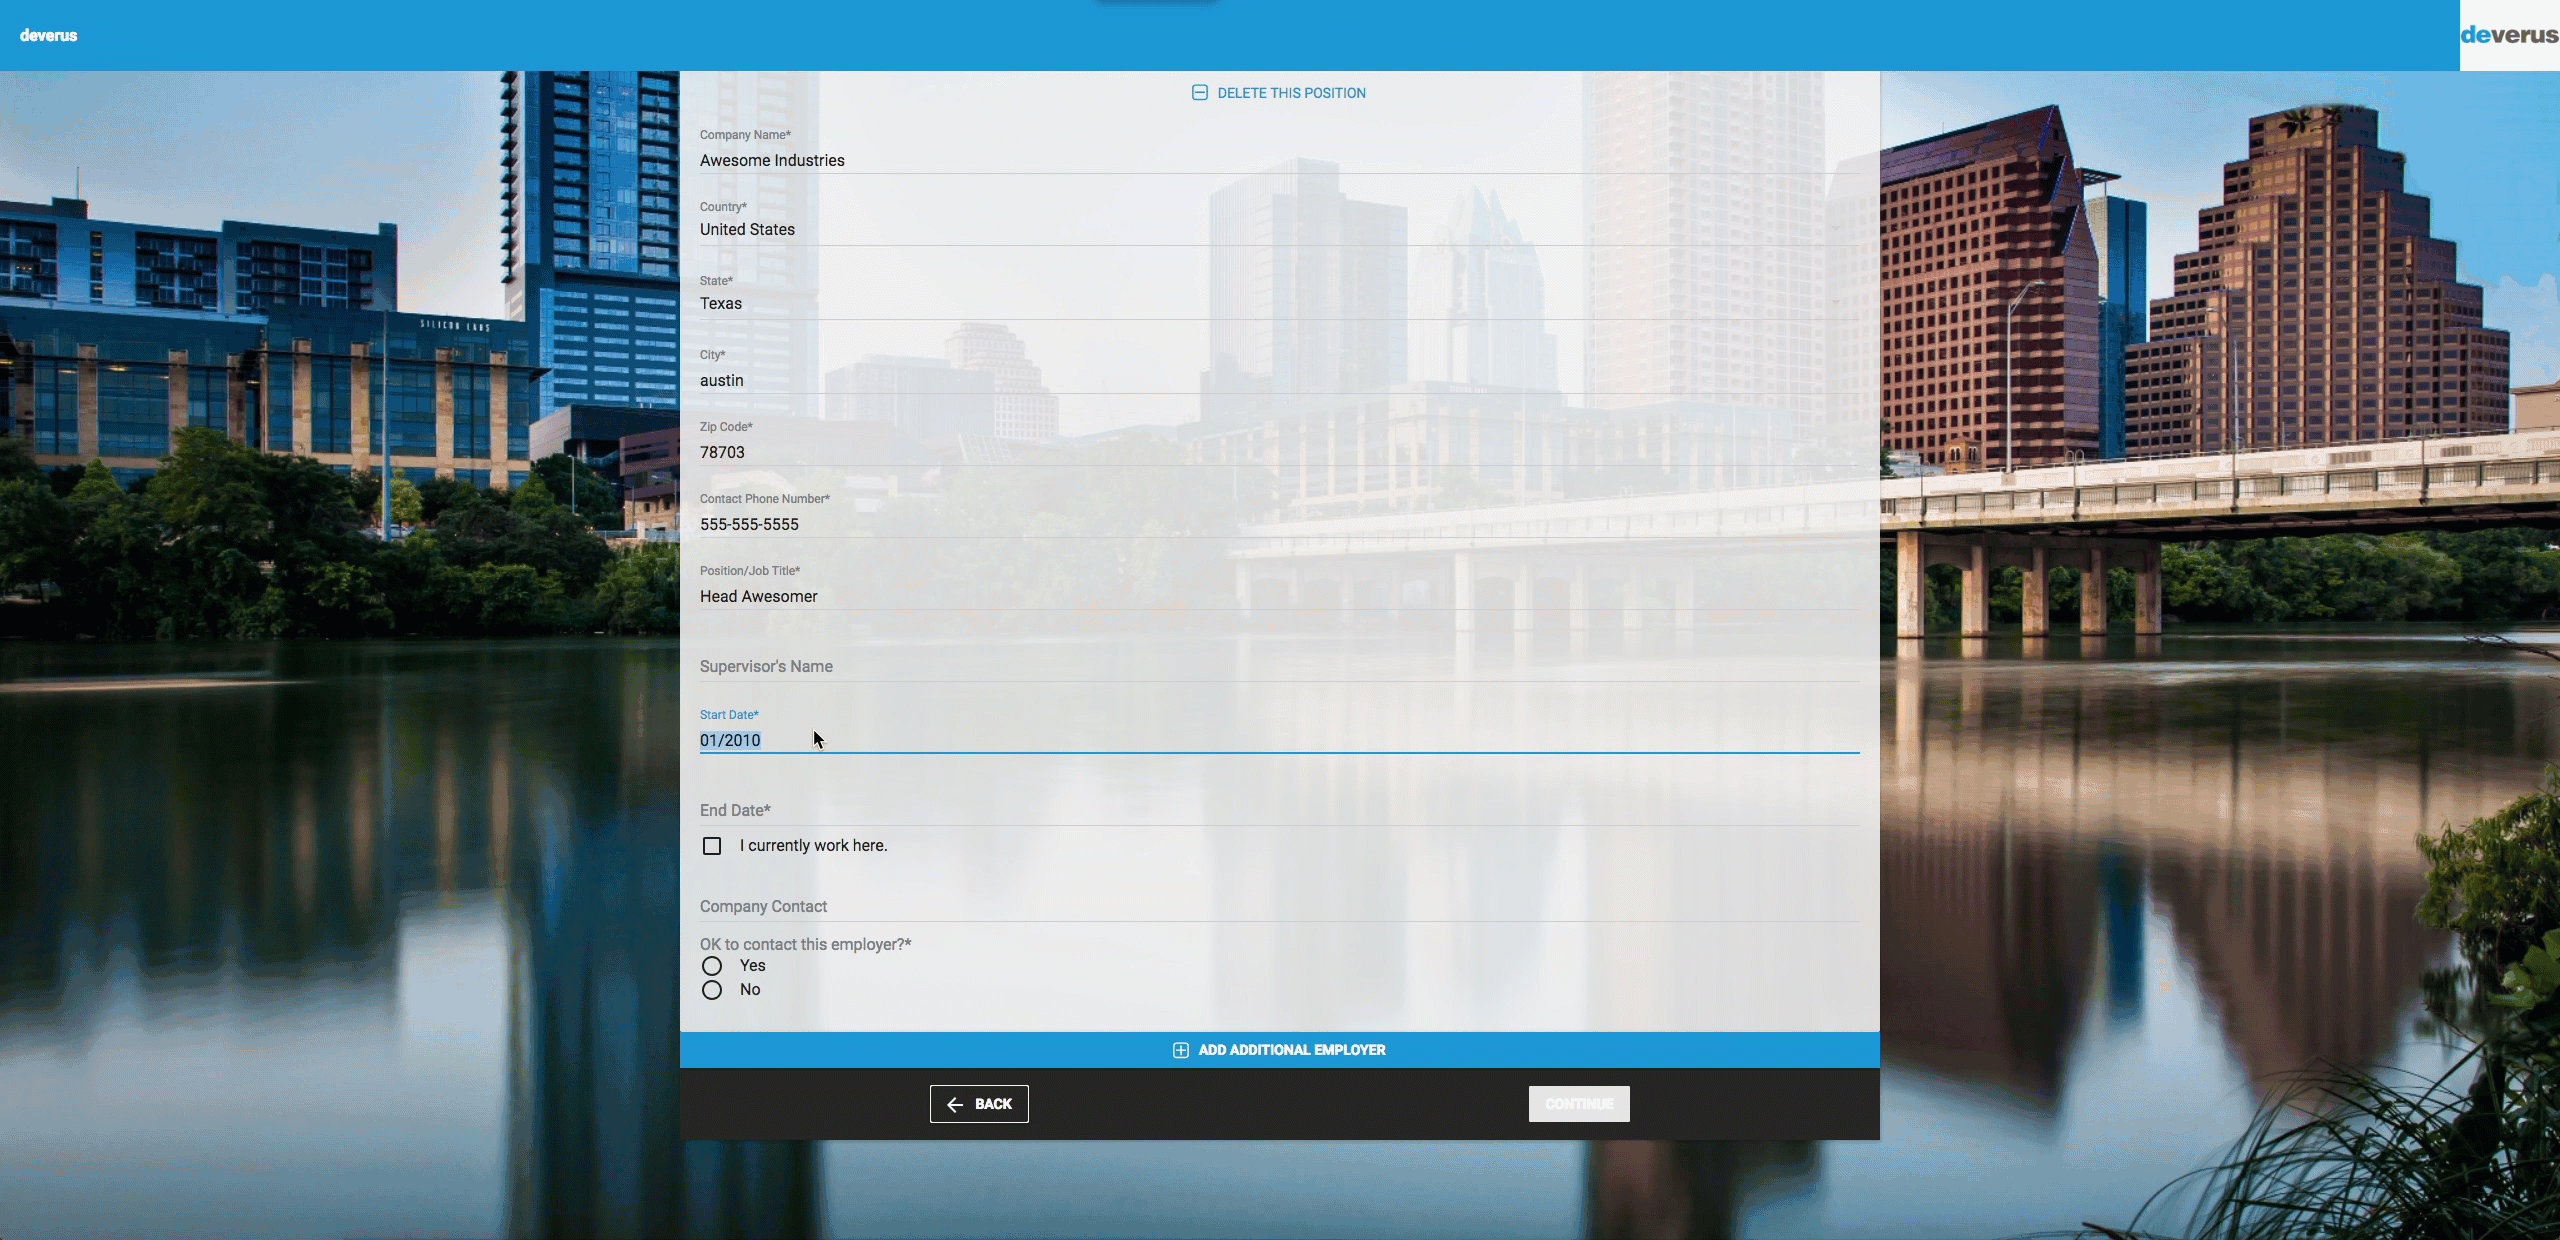Select Yes for OK to contact employer
Screen dimensions: 2560x1240
click(712, 966)
